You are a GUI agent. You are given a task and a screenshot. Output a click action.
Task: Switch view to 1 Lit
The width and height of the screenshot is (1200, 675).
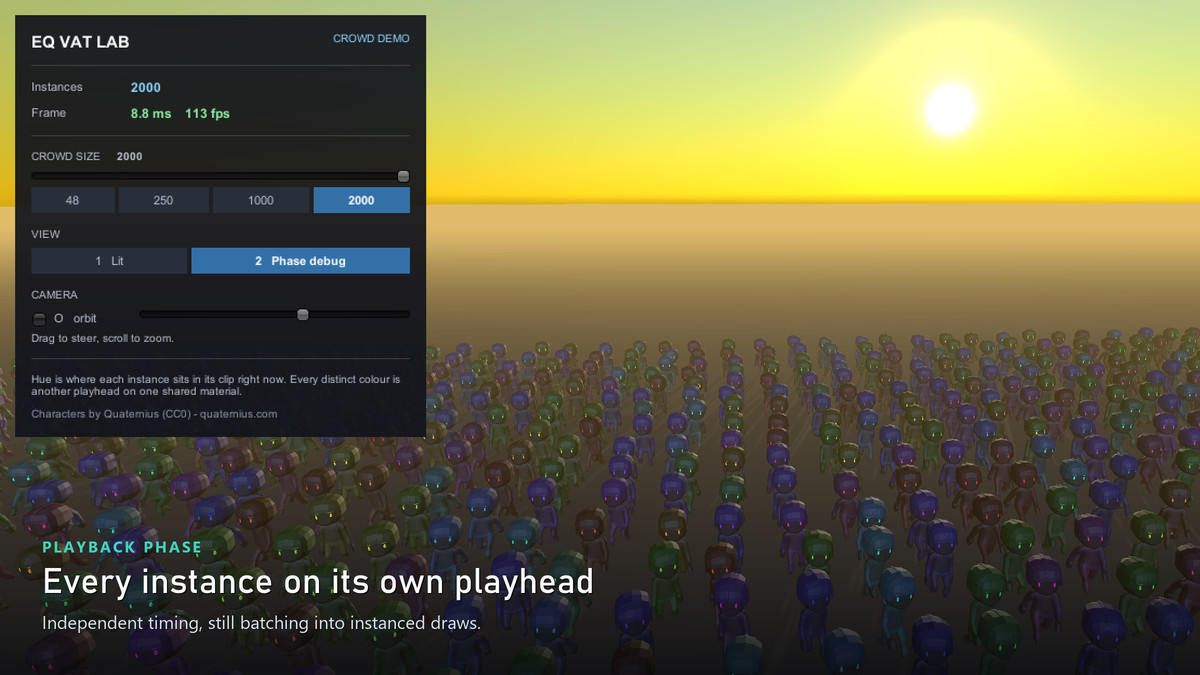coord(109,261)
